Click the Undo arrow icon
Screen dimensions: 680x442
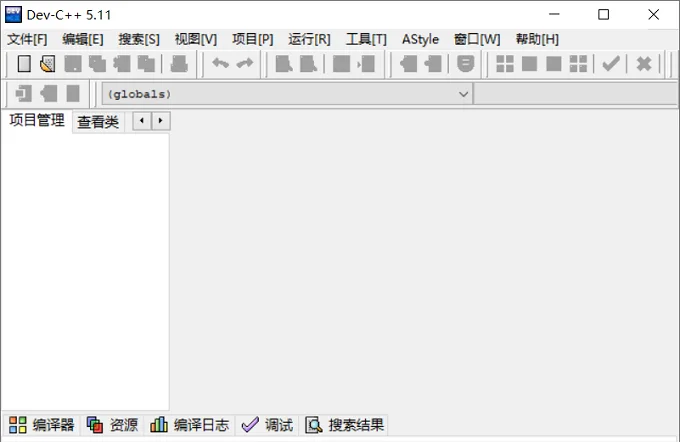pos(220,63)
